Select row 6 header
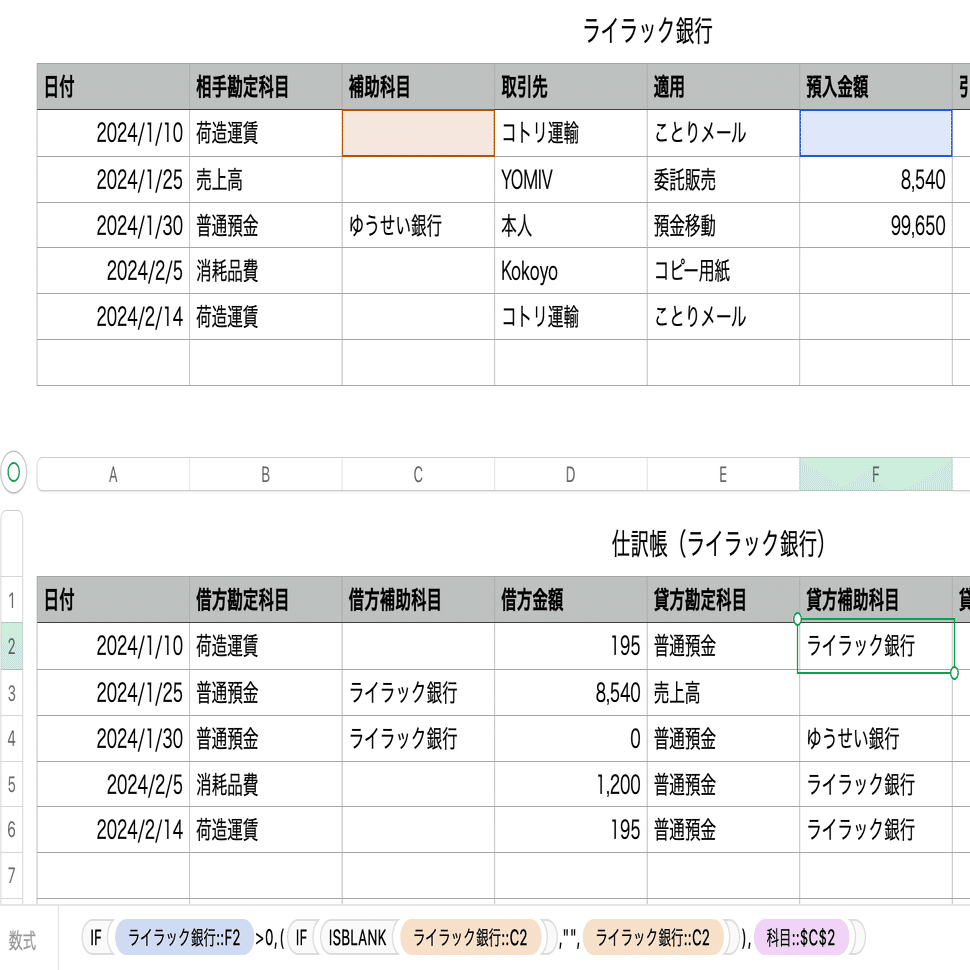 (x=12, y=830)
